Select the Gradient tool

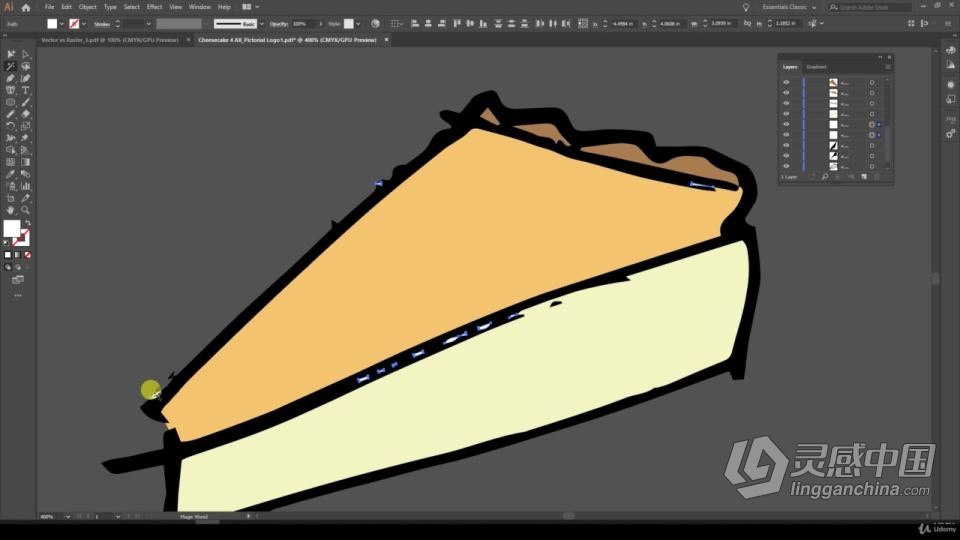(25, 162)
